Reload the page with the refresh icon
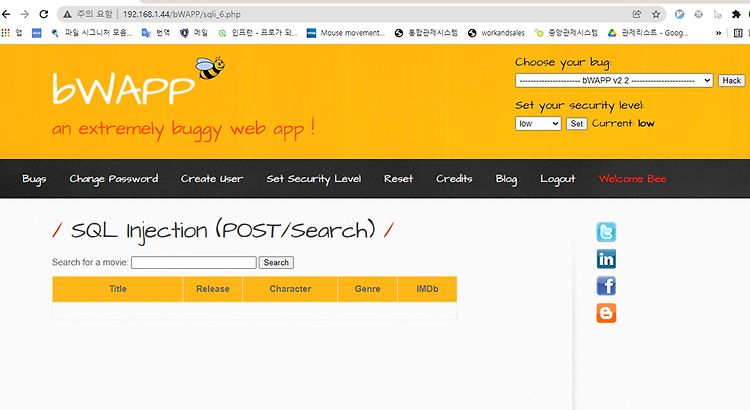The image size is (750, 410). coord(44,14)
